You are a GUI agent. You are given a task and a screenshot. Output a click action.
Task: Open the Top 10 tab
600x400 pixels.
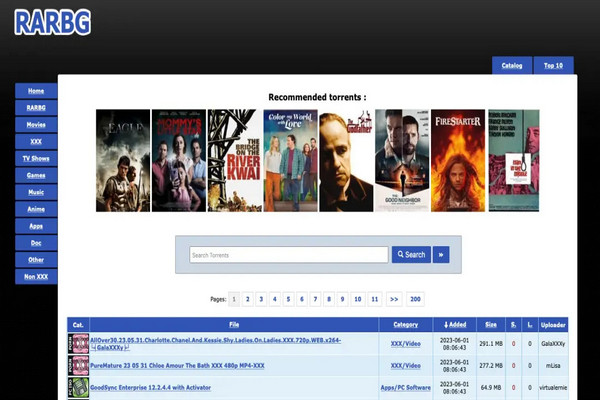point(553,65)
